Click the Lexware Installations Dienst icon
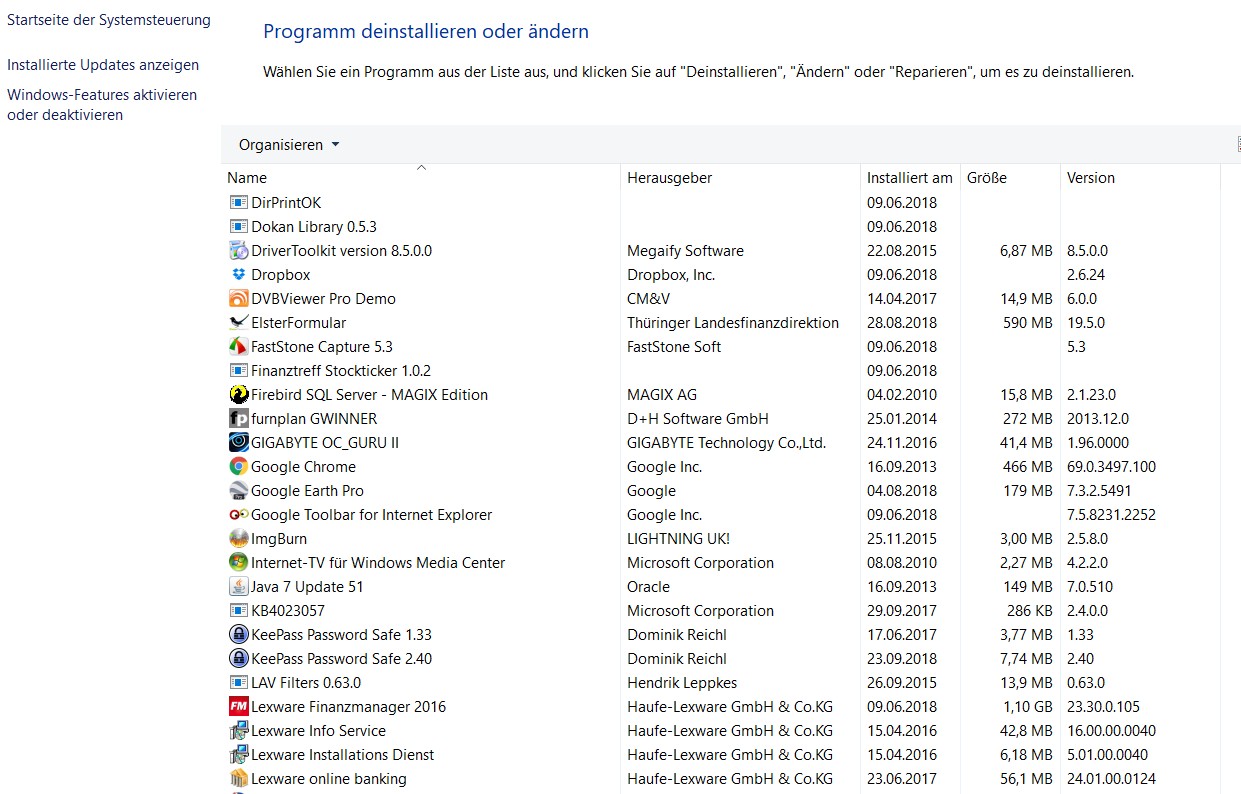Viewport: 1241px width, 794px height. pos(238,755)
